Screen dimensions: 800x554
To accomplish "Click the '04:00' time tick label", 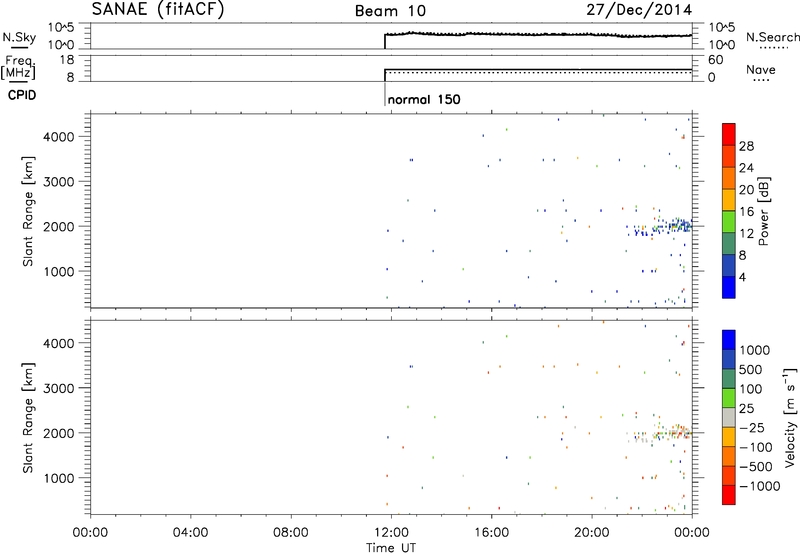I will coord(190,533).
